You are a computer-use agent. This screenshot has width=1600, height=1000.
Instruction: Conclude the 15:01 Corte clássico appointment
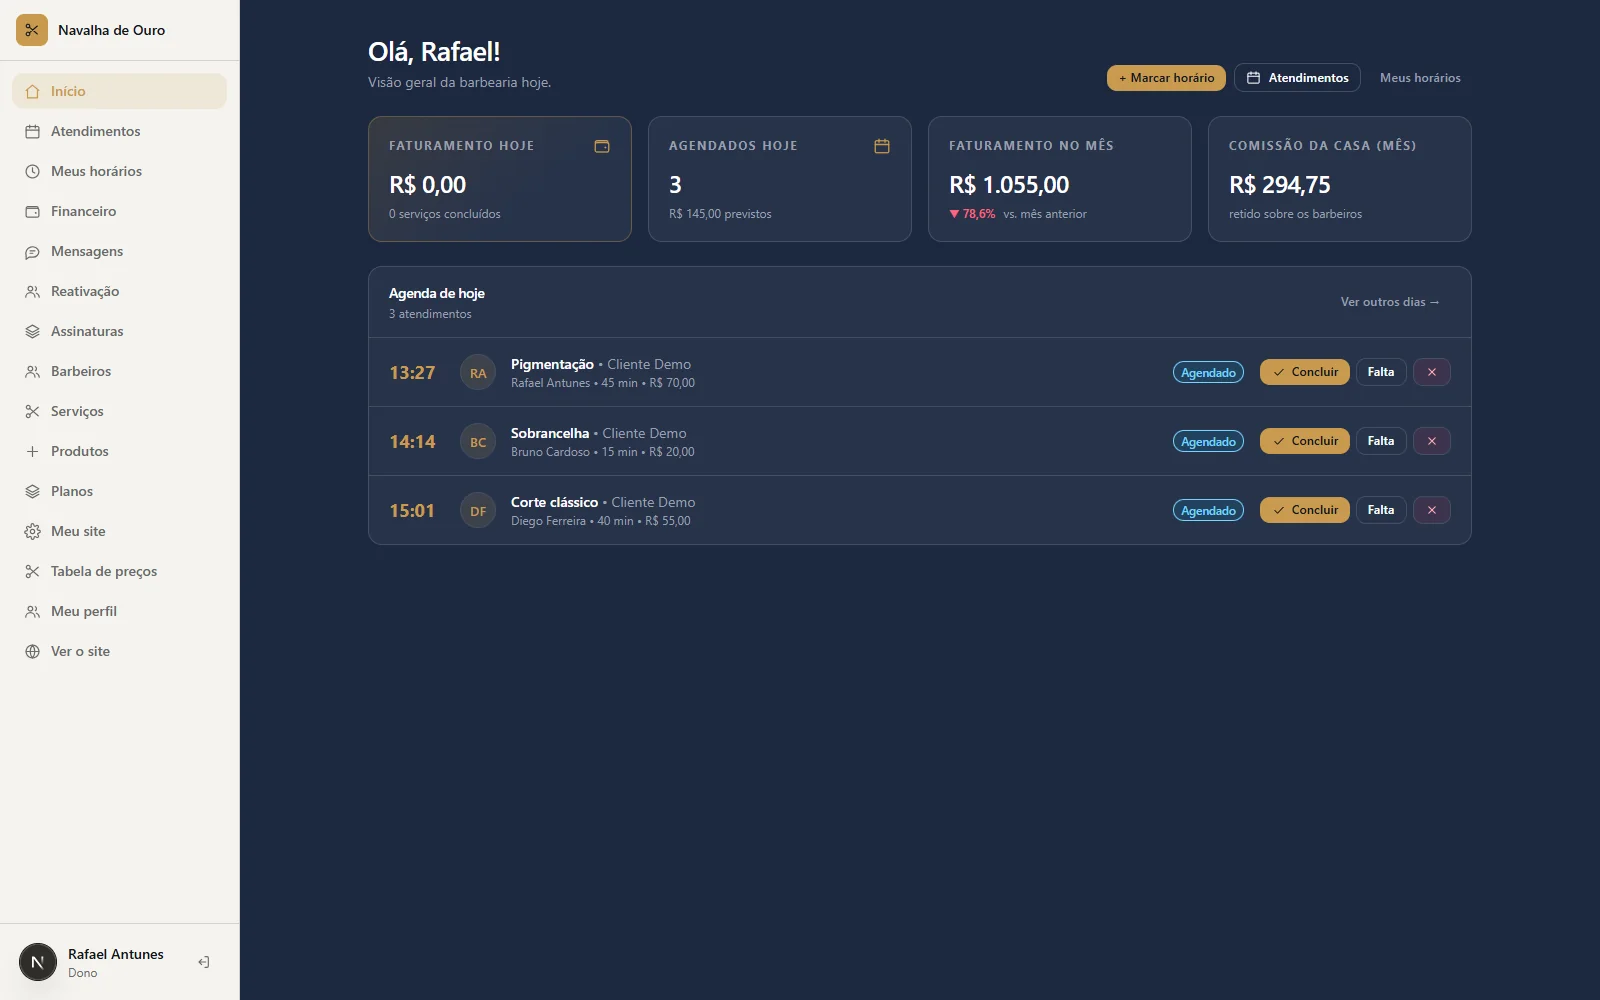point(1305,510)
